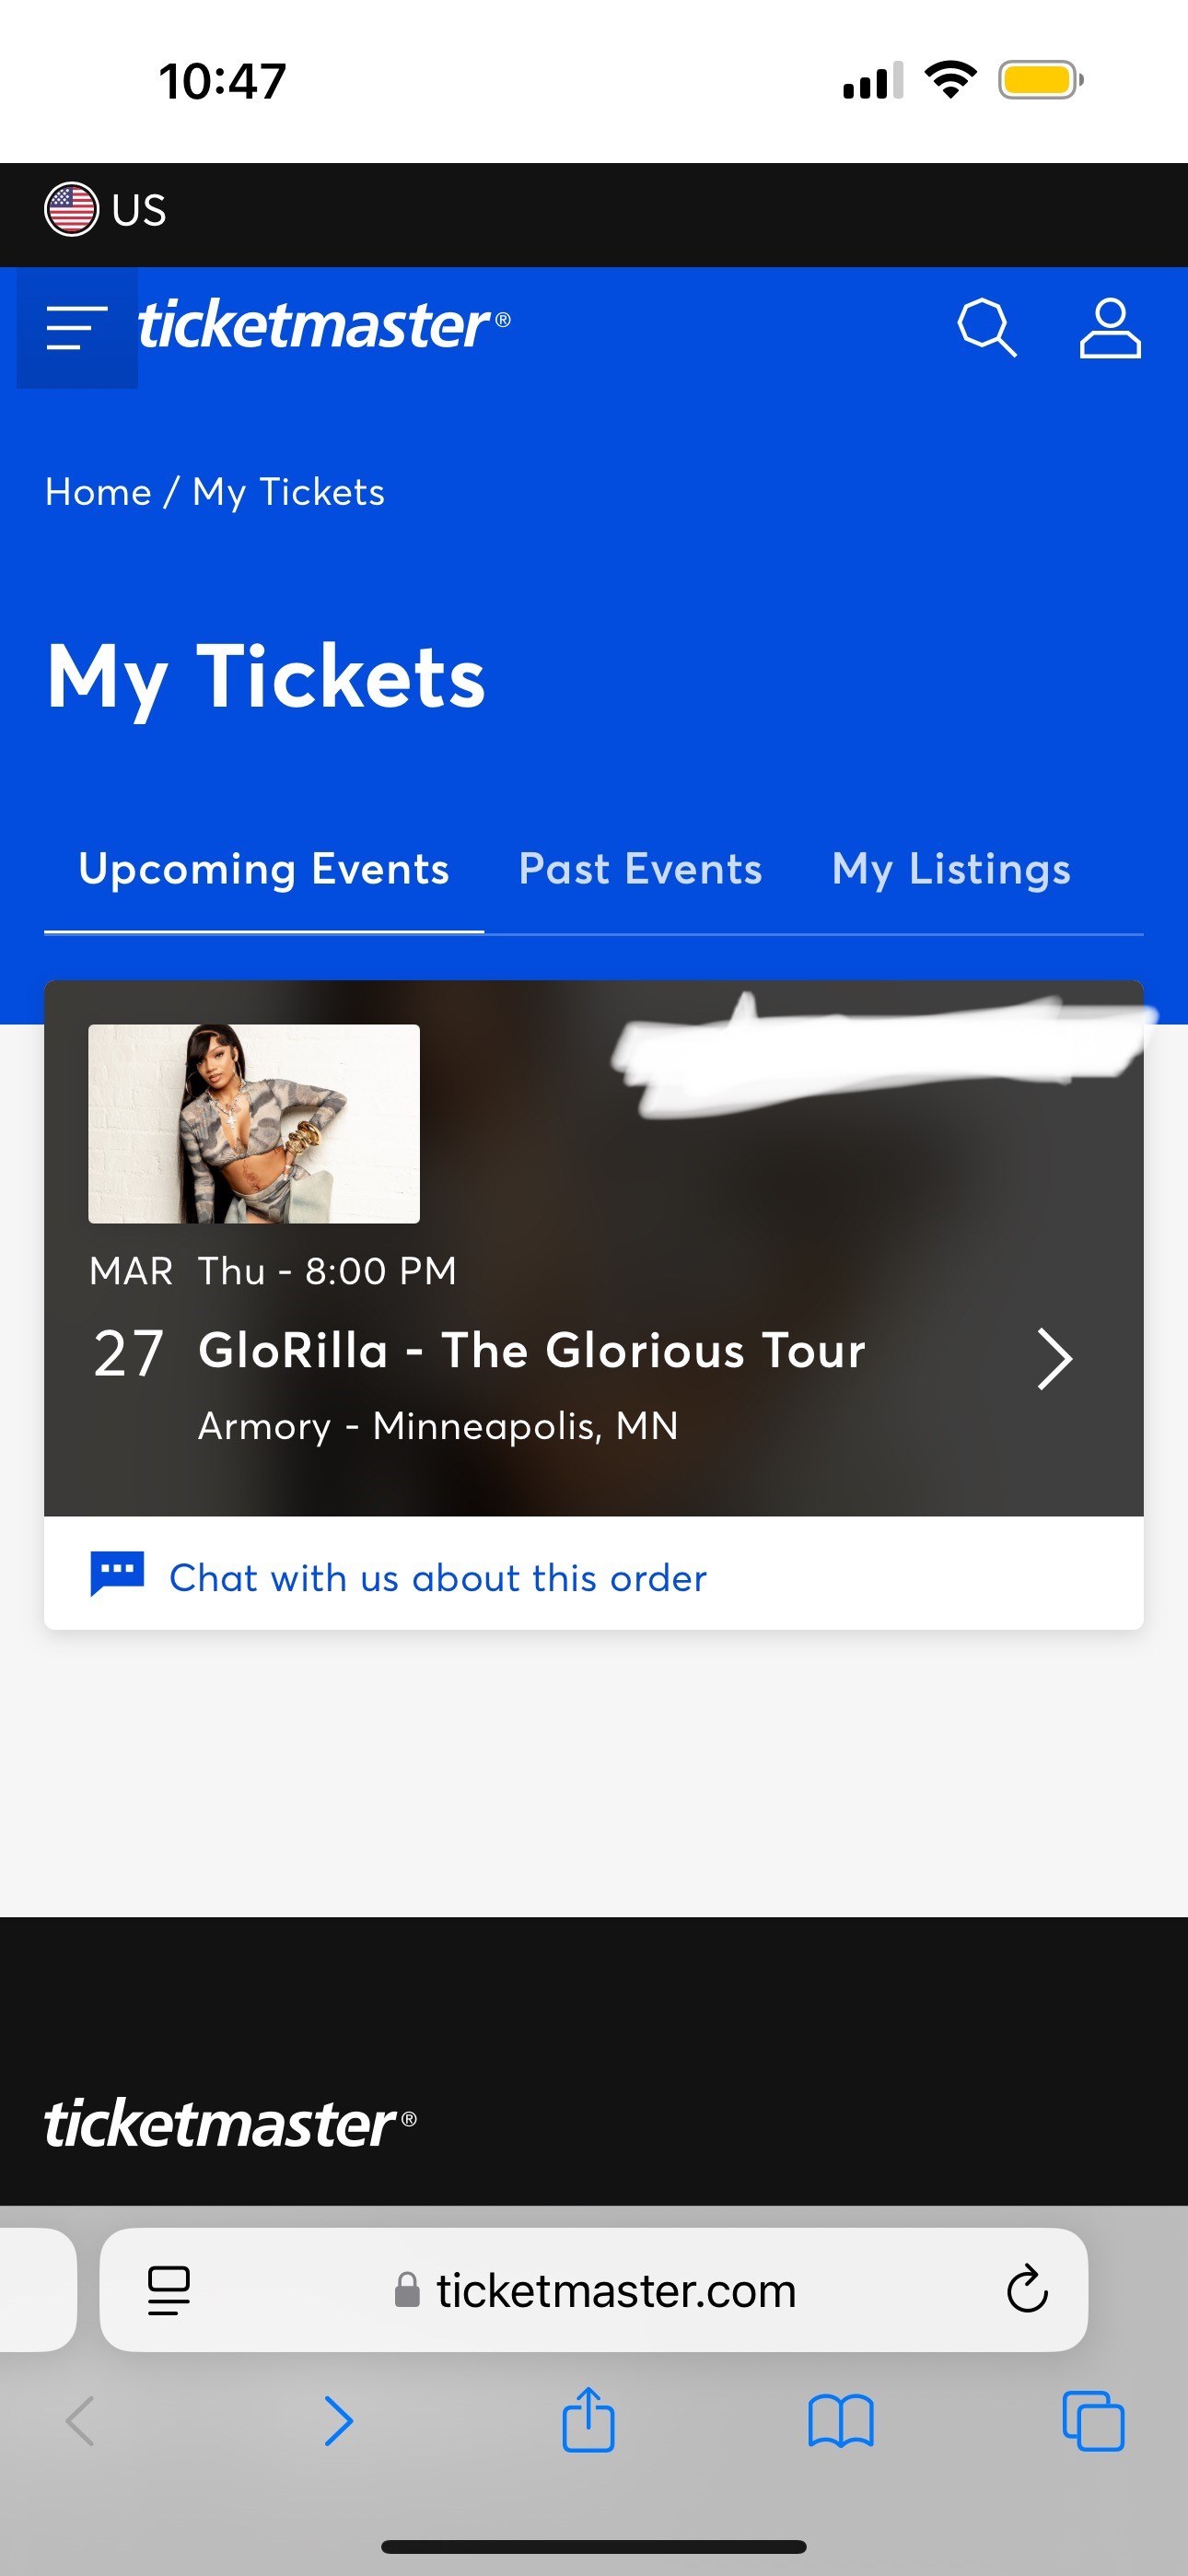Open the page format reader menu

point(169,2289)
